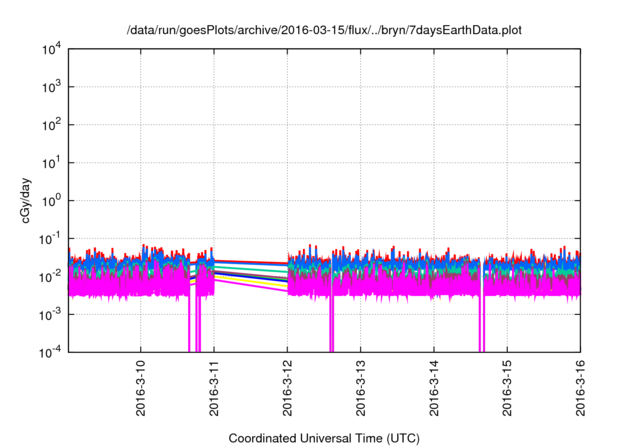This screenshot has width=640, height=448.
Task: Click the 2016-3-14 date label
Action: [433, 388]
